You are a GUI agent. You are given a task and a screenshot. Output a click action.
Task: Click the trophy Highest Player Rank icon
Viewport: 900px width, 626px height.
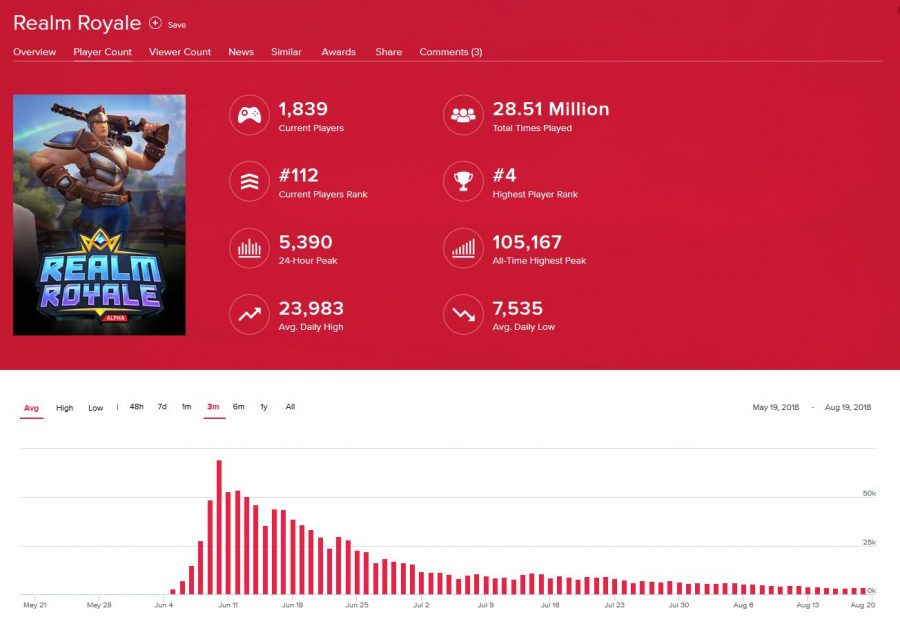tap(463, 181)
